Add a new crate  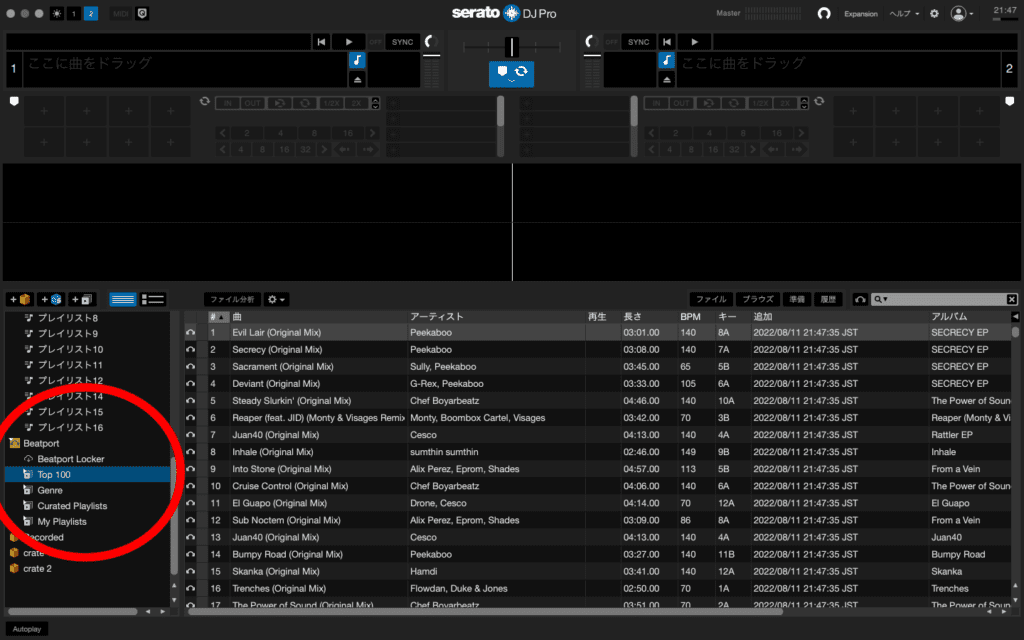click(x=20, y=299)
